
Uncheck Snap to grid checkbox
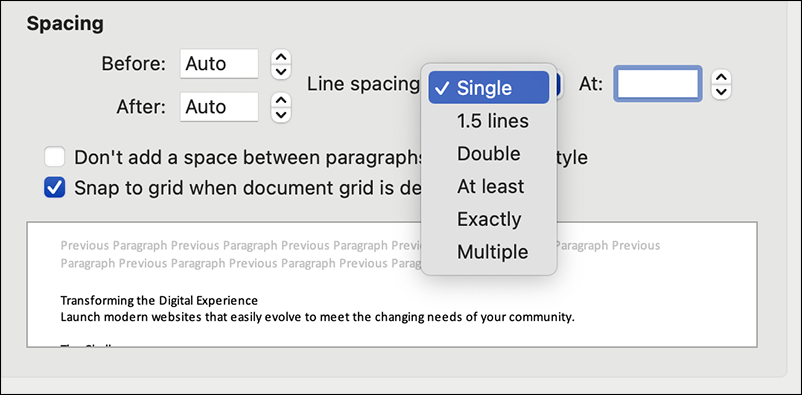pos(54,187)
